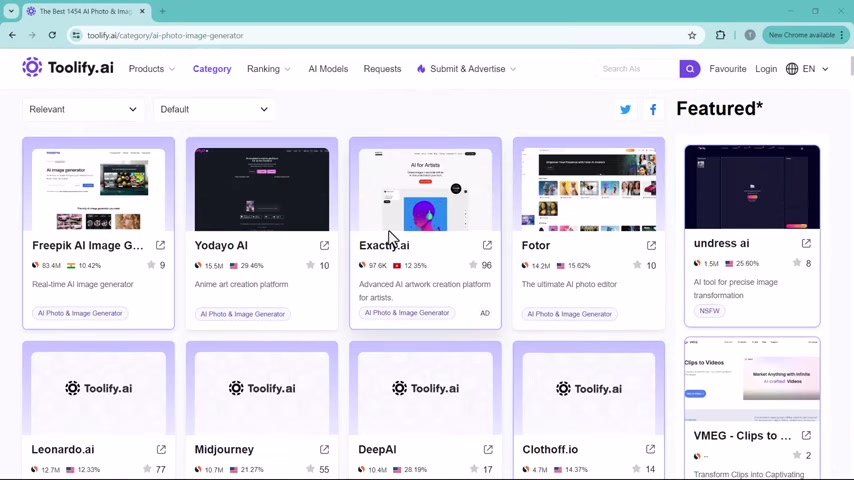The image size is (854, 480).
Task: Favourite Fotor with its star icon
Action: pyautogui.click(x=637, y=265)
